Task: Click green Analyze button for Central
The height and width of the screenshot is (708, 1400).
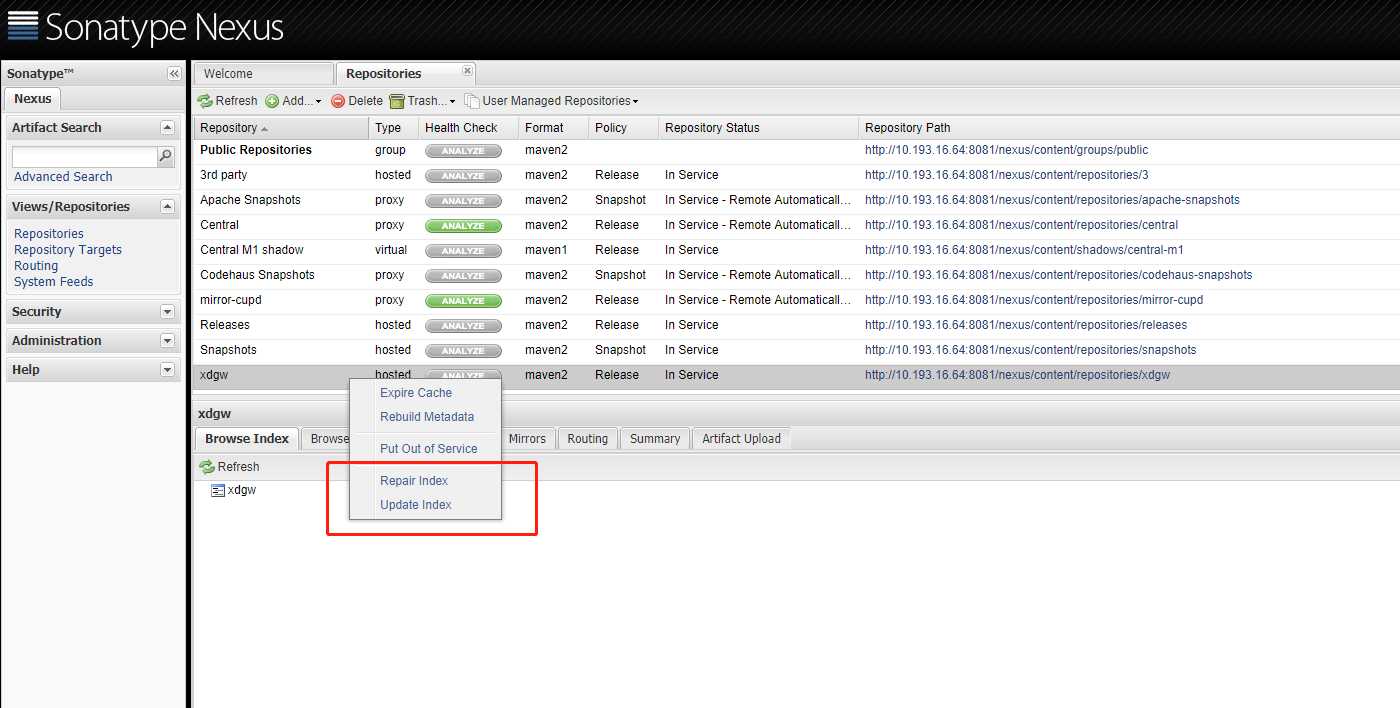Action: 463,226
